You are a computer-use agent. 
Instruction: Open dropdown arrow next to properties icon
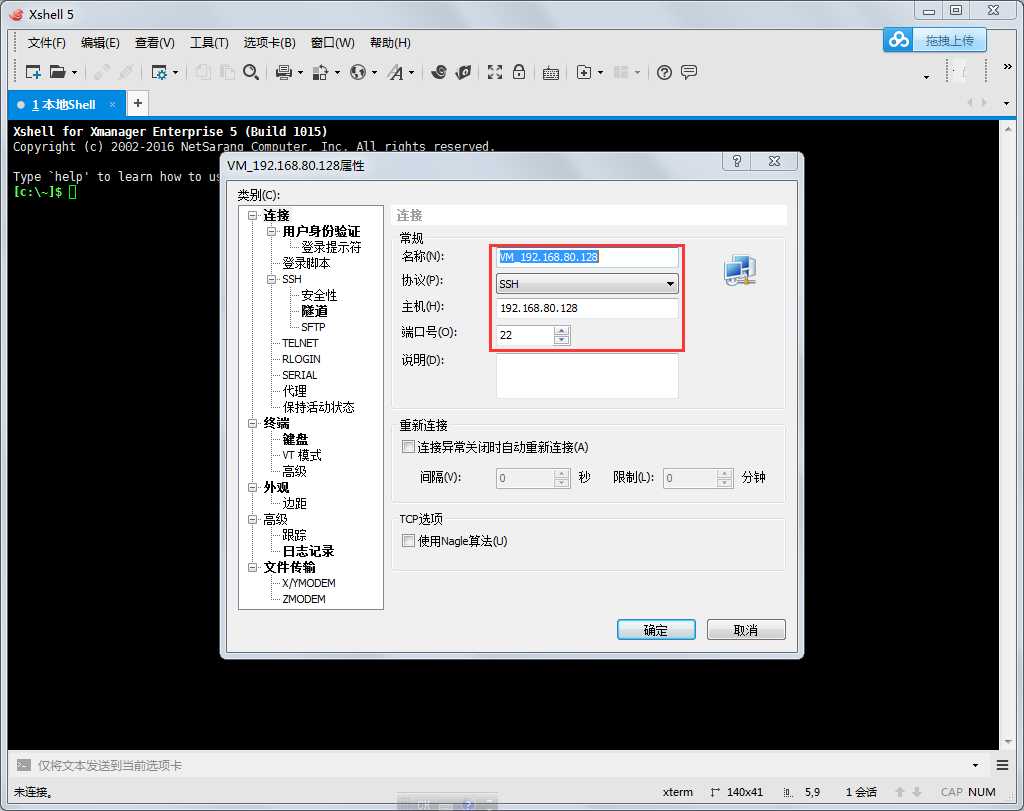tap(175, 72)
